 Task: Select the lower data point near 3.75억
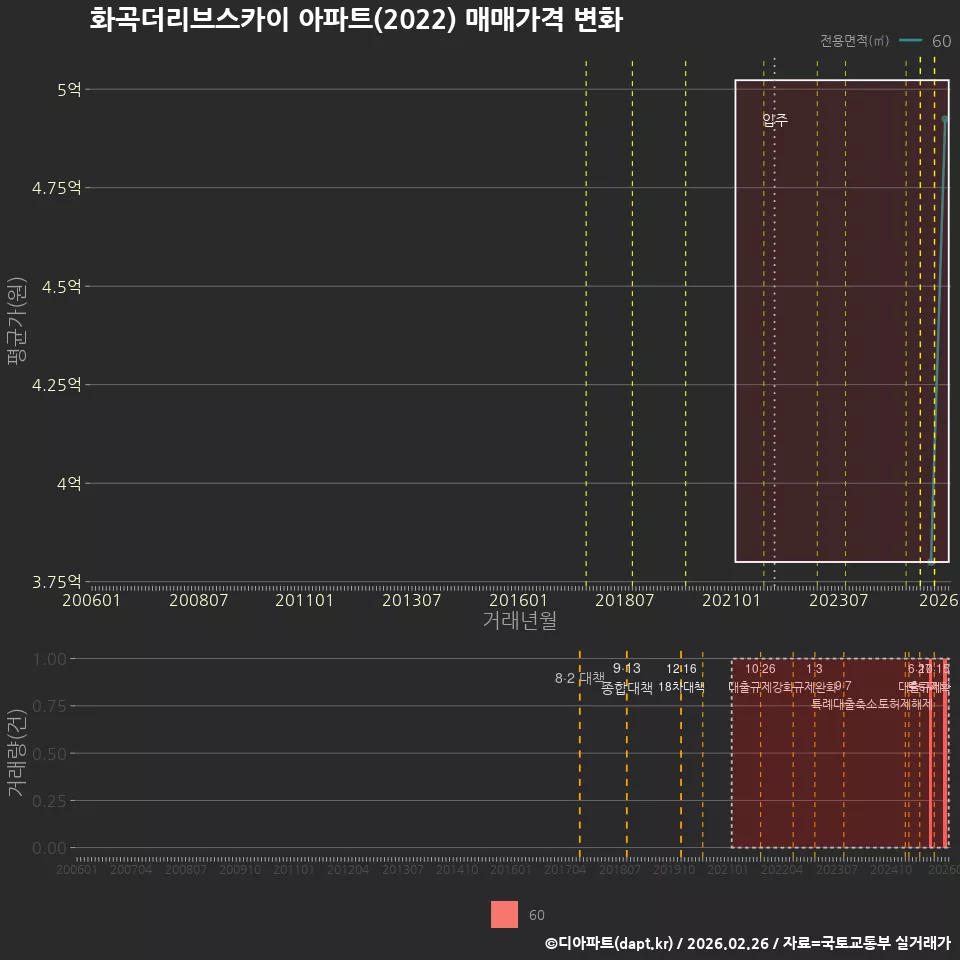click(931, 561)
